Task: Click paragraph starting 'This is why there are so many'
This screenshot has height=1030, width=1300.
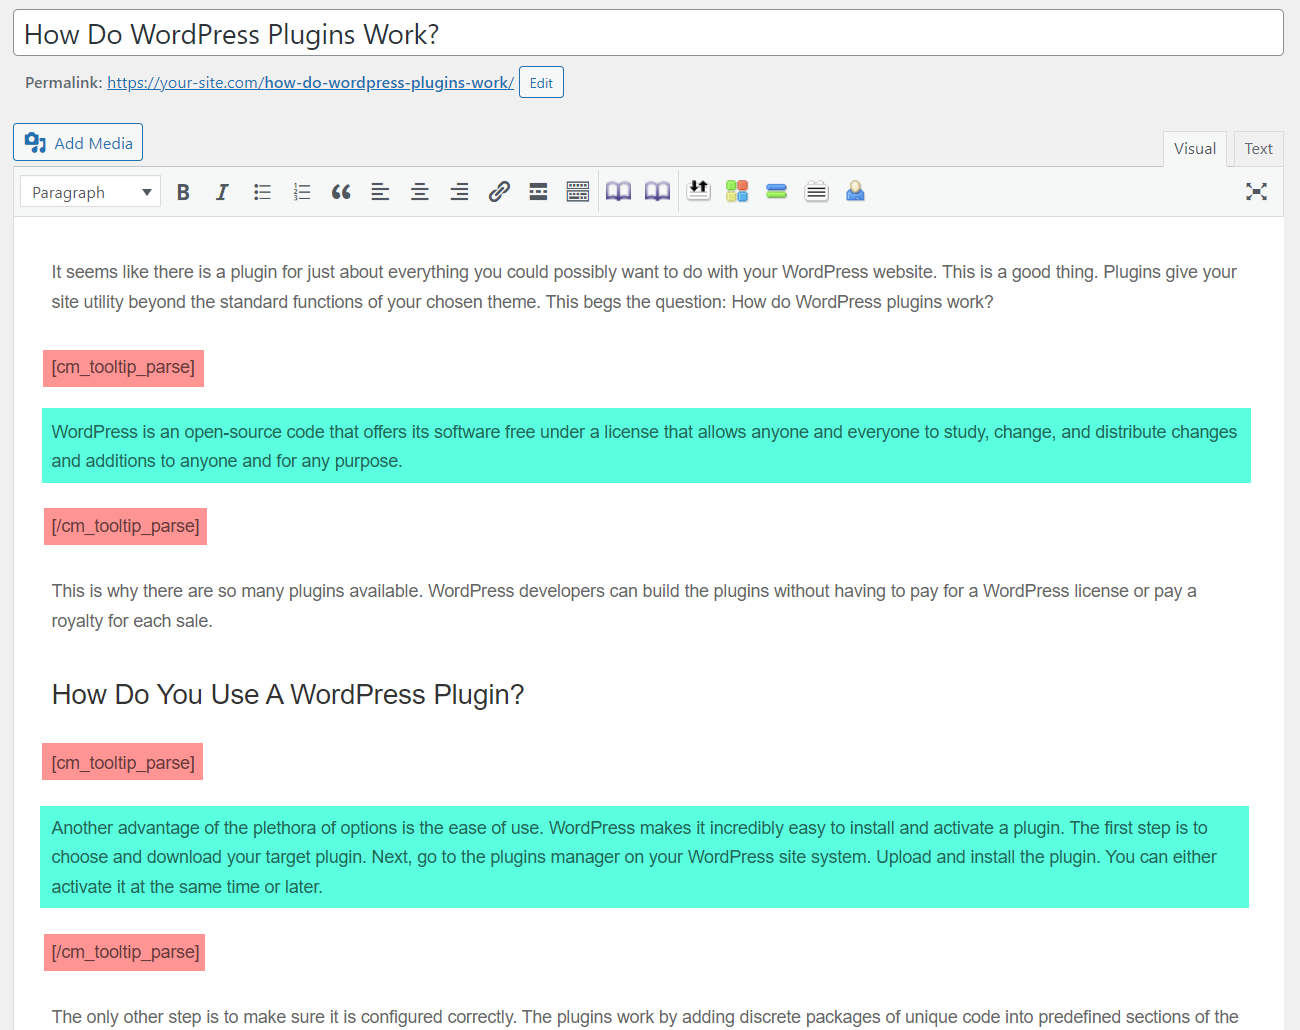Action: [624, 606]
